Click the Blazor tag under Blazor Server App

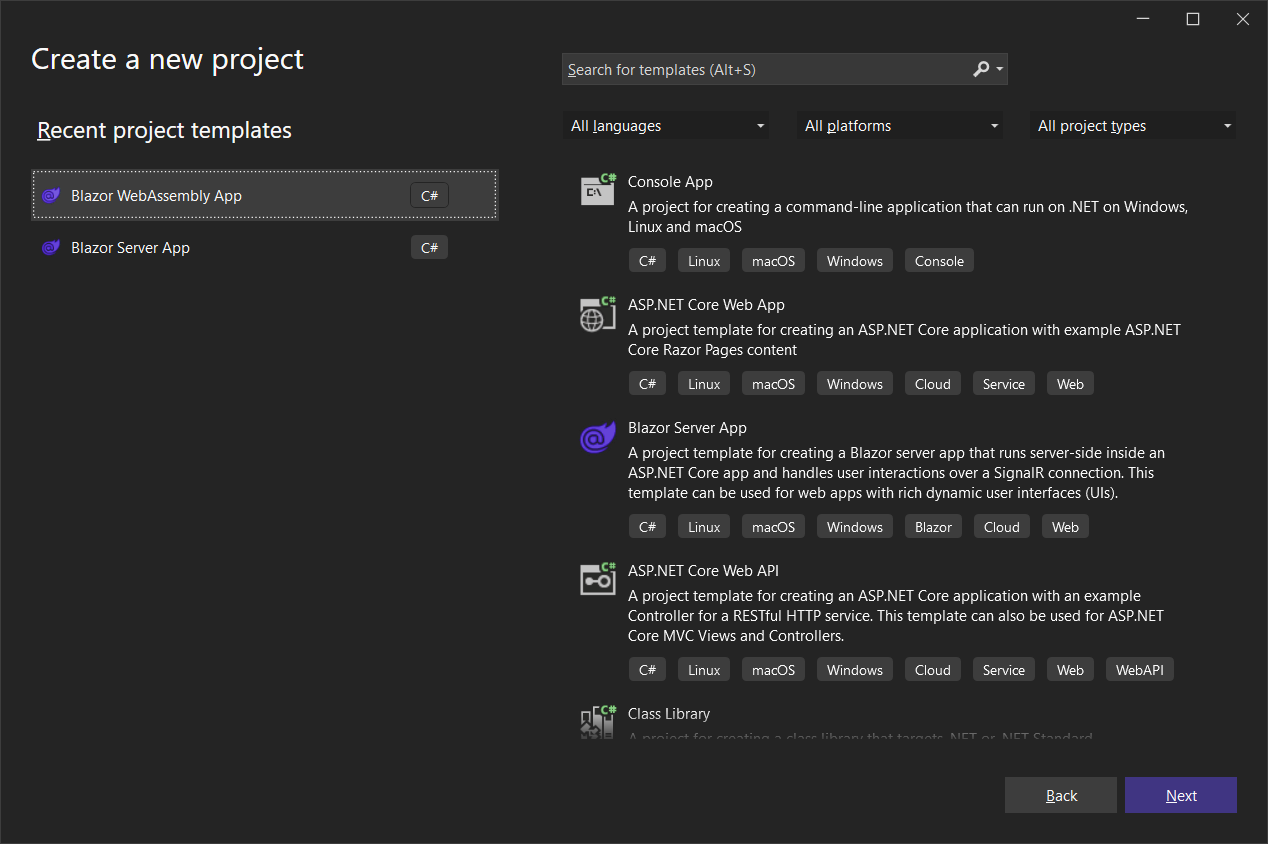[x=933, y=527]
